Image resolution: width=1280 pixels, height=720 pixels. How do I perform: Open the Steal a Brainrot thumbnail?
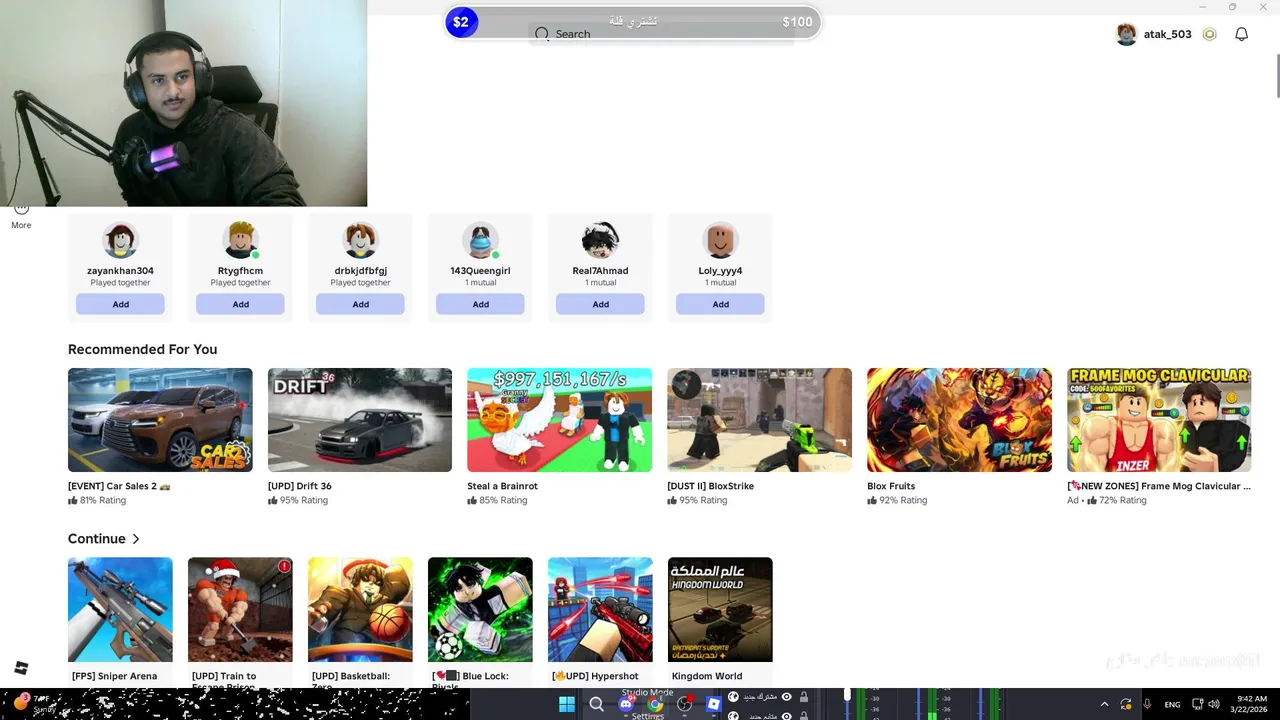[x=560, y=420]
